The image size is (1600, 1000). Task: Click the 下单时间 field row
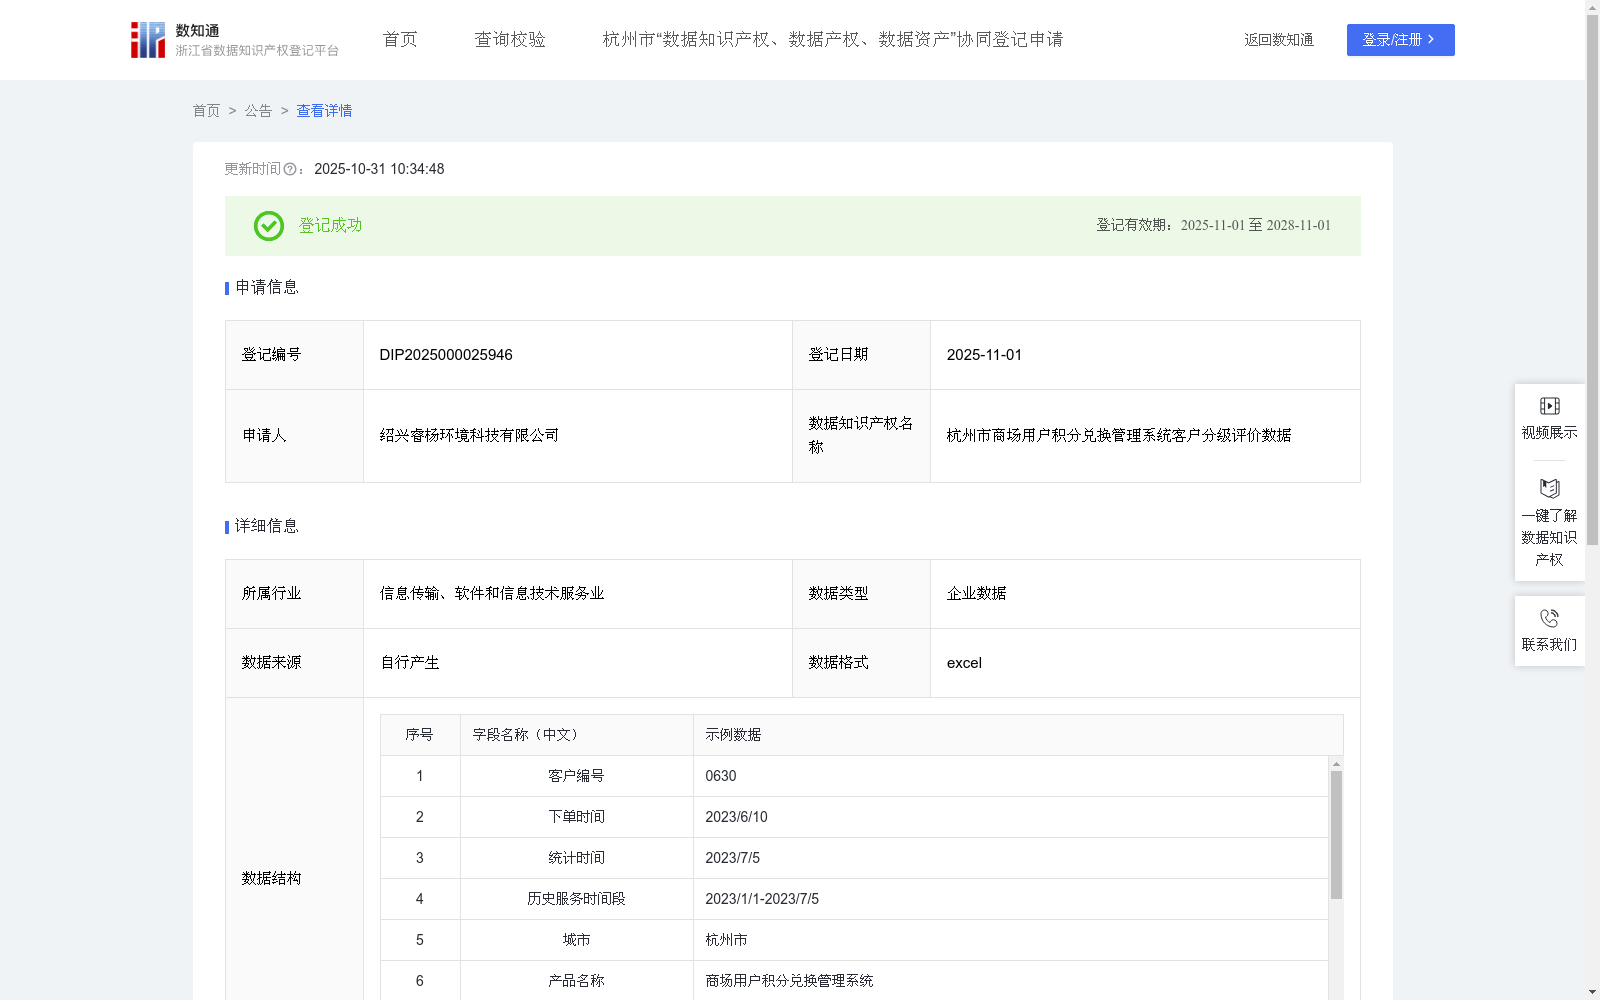pyautogui.click(x=854, y=817)
